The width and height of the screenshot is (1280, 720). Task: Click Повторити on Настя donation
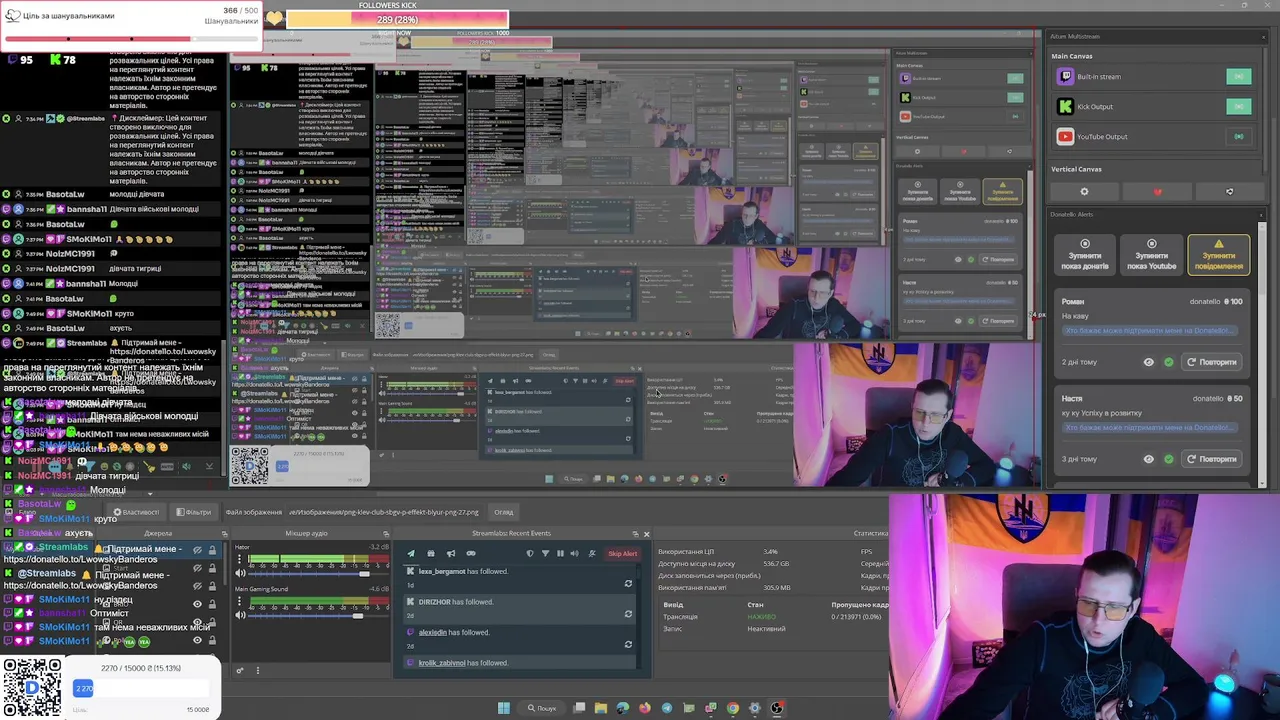tap(1212, 459)
